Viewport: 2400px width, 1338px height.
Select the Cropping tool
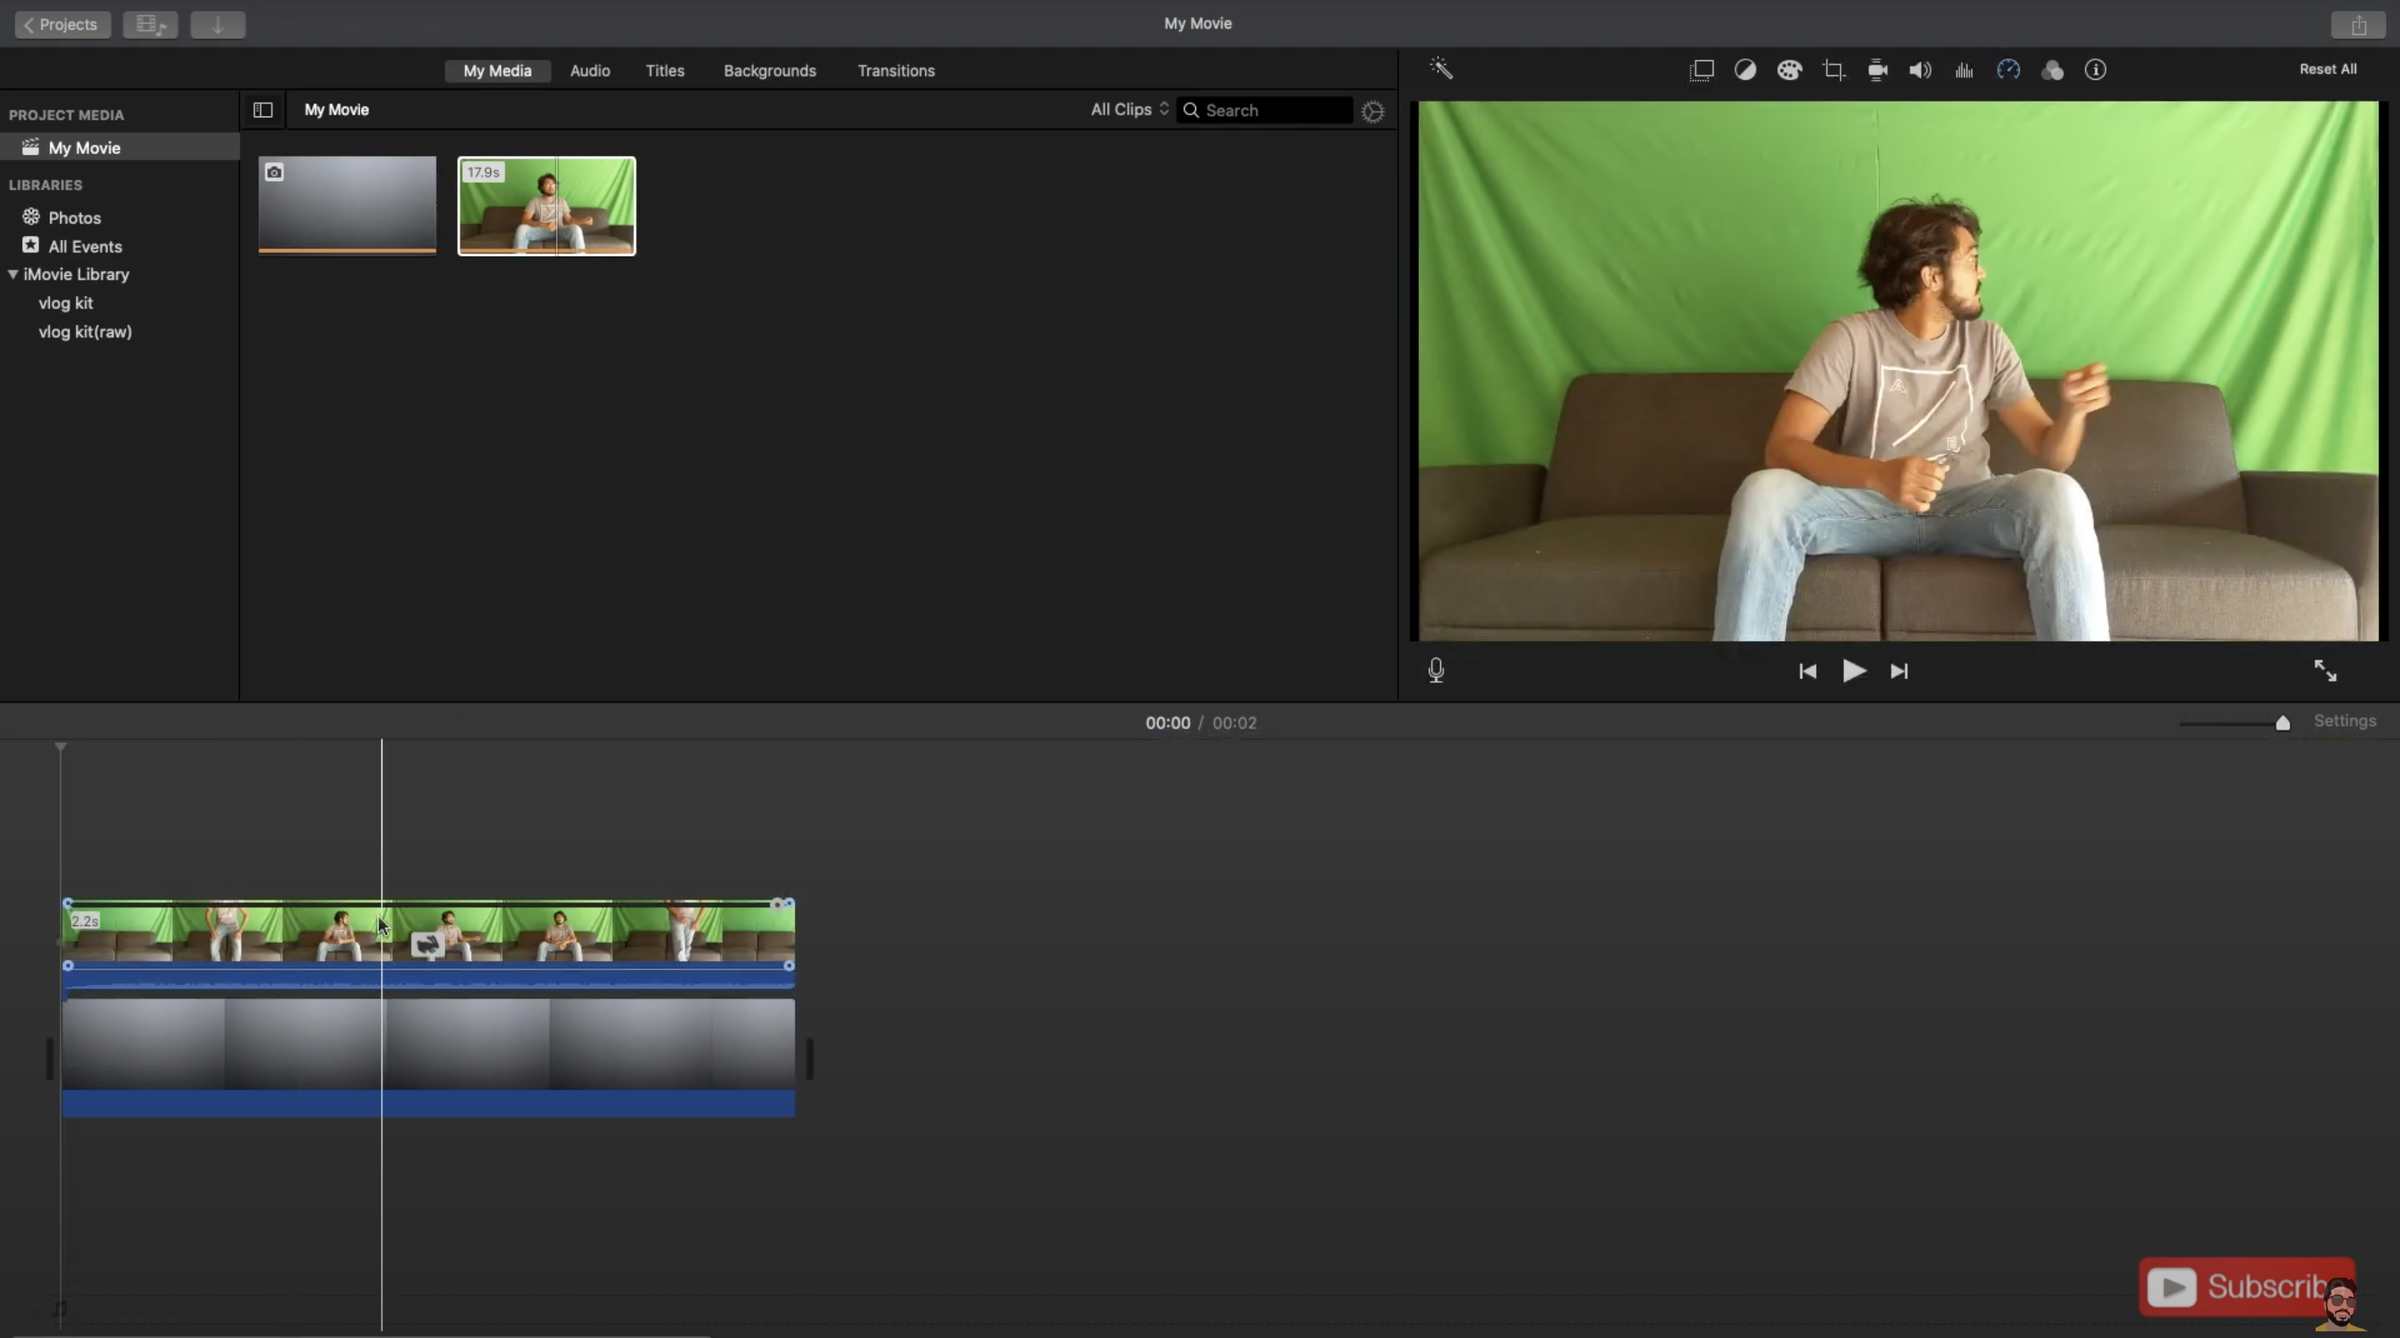(x=1833, y=70)
